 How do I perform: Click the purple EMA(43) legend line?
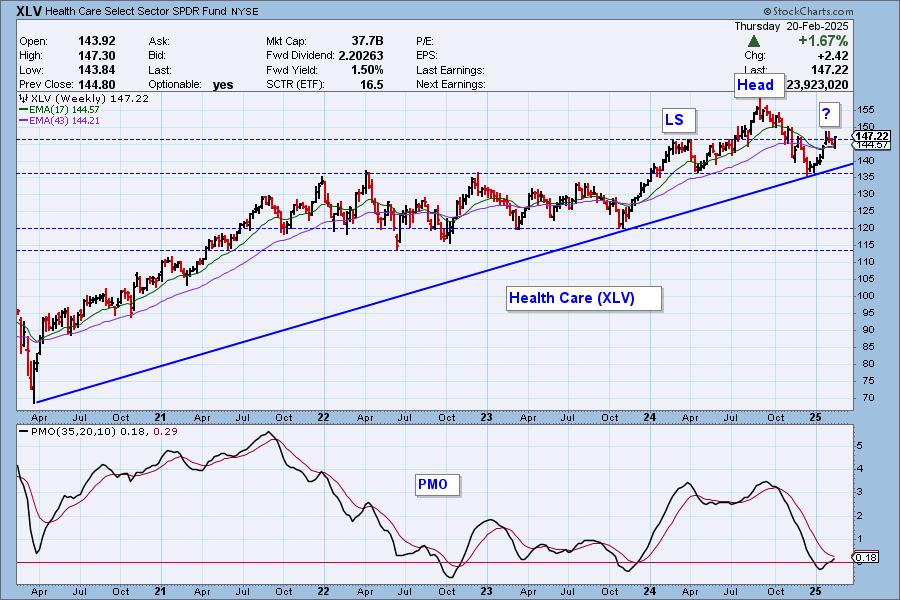(x=24, y=121)
